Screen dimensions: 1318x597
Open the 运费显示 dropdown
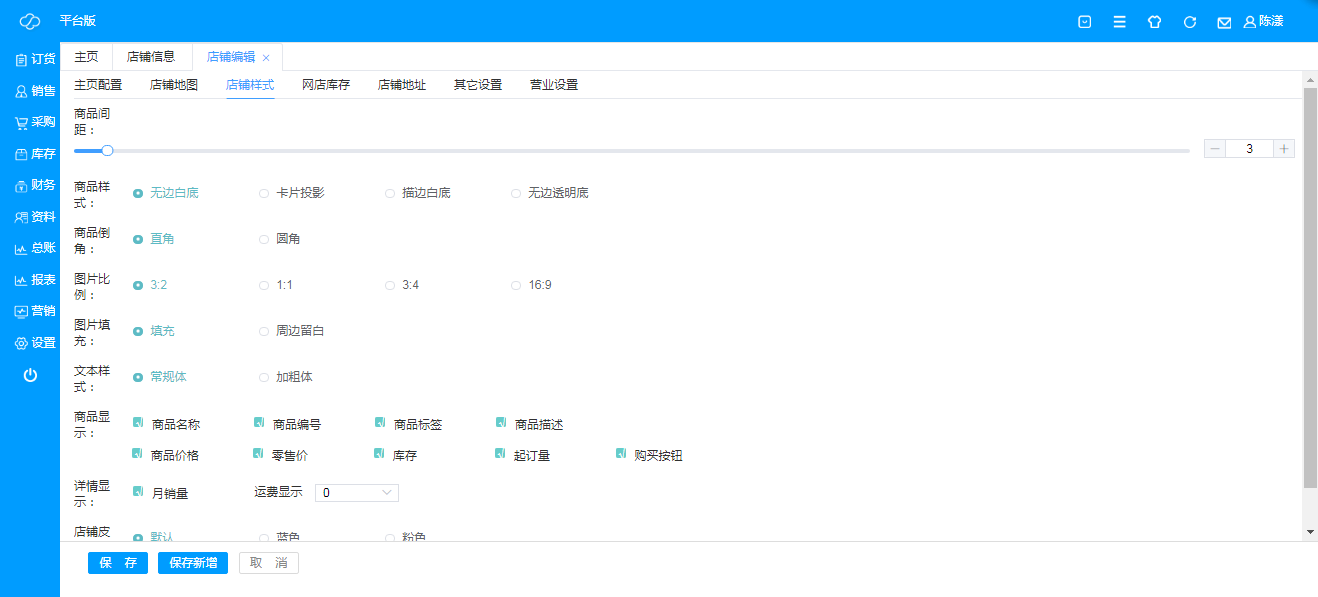tap(357, 493)
